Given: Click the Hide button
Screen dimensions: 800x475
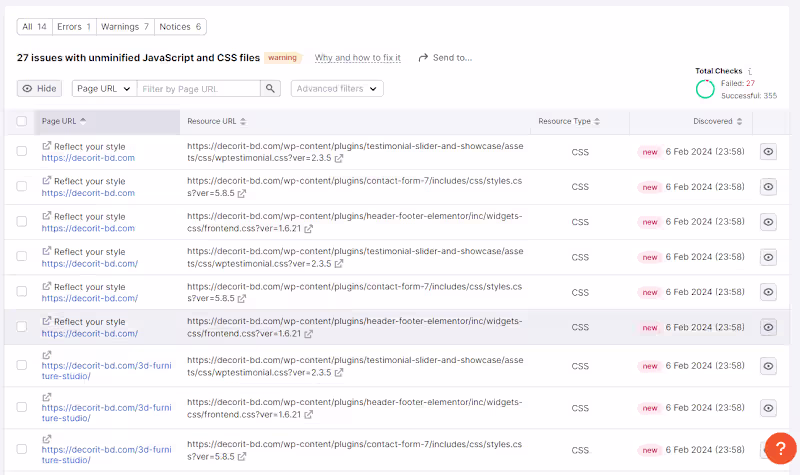Looking at the screenshot, I should (x=40, y=89).
